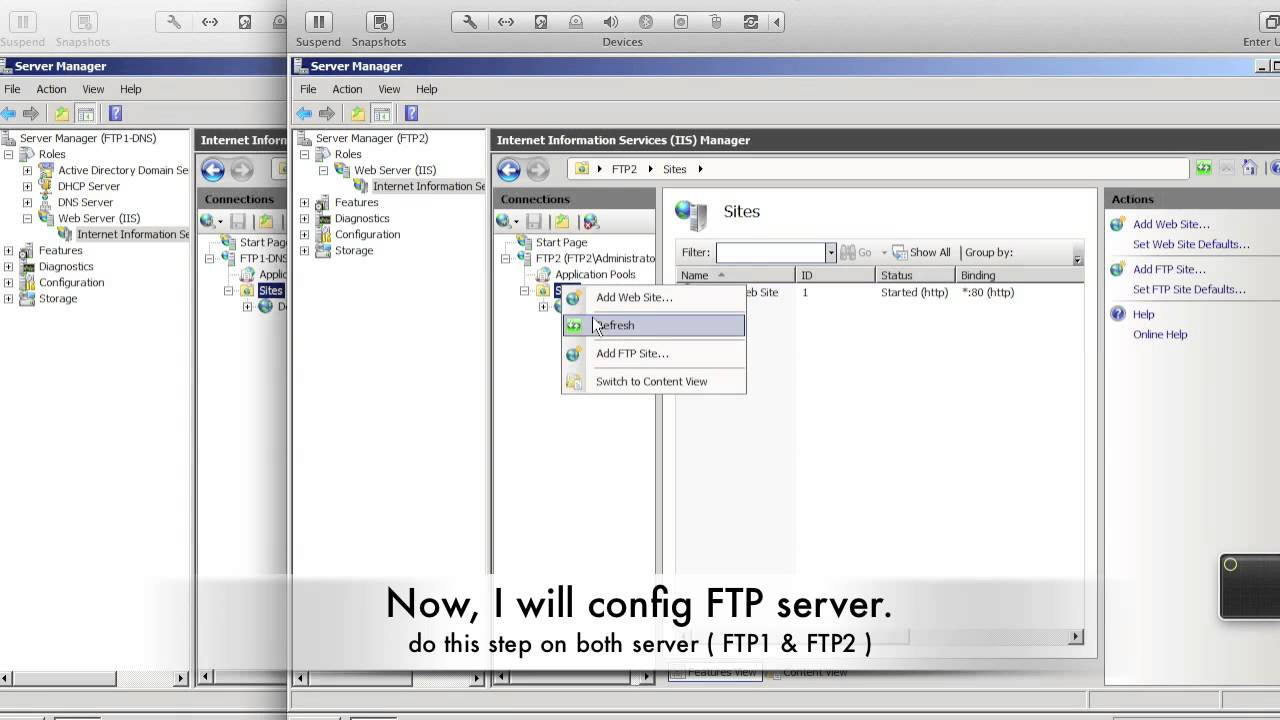The width and height of the screenshot is (1280, 720).
Task: Click the save icon in Connections toolbar
Action: point(534,221)
